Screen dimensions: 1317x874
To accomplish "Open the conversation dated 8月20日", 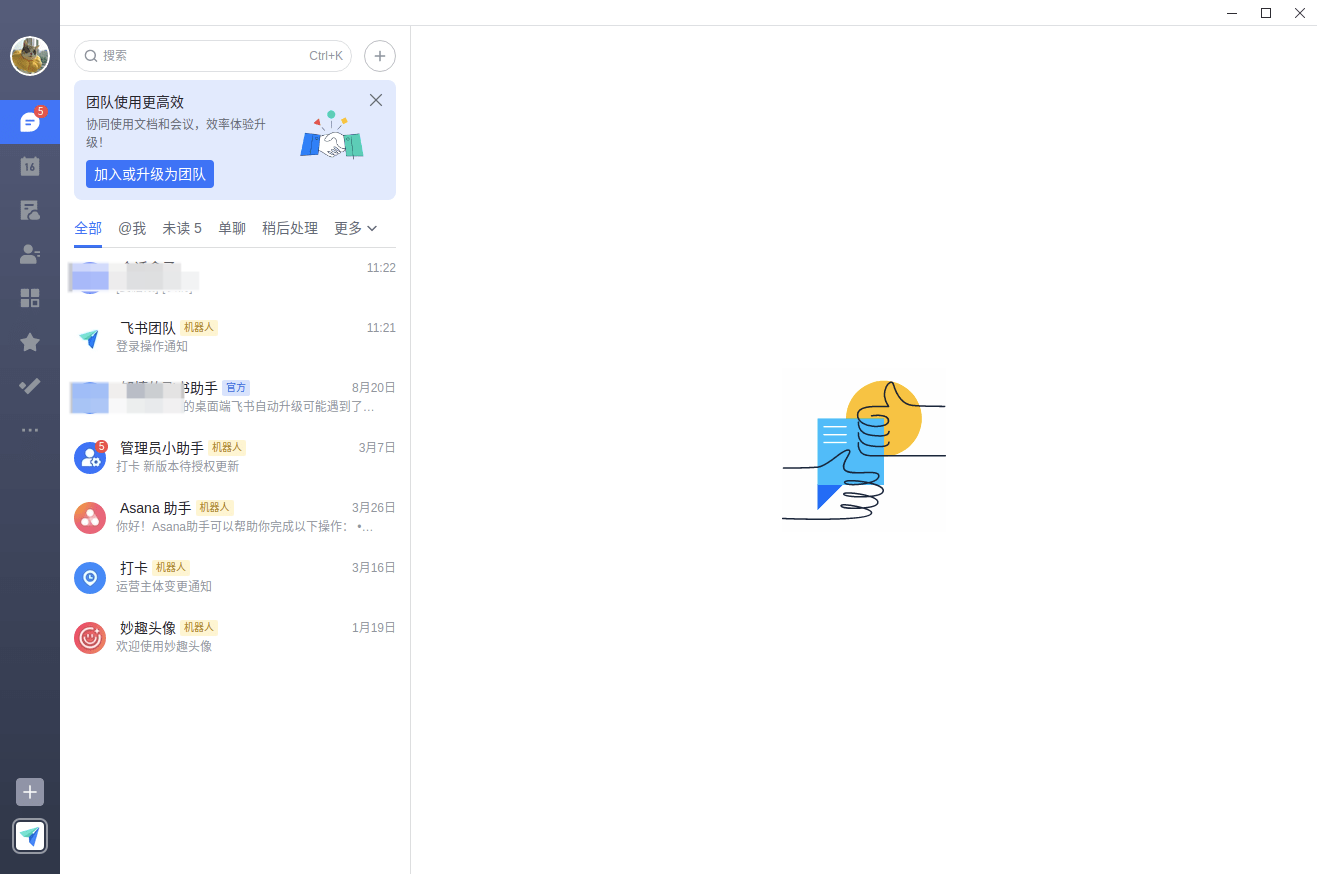I will tap(235, 398).
